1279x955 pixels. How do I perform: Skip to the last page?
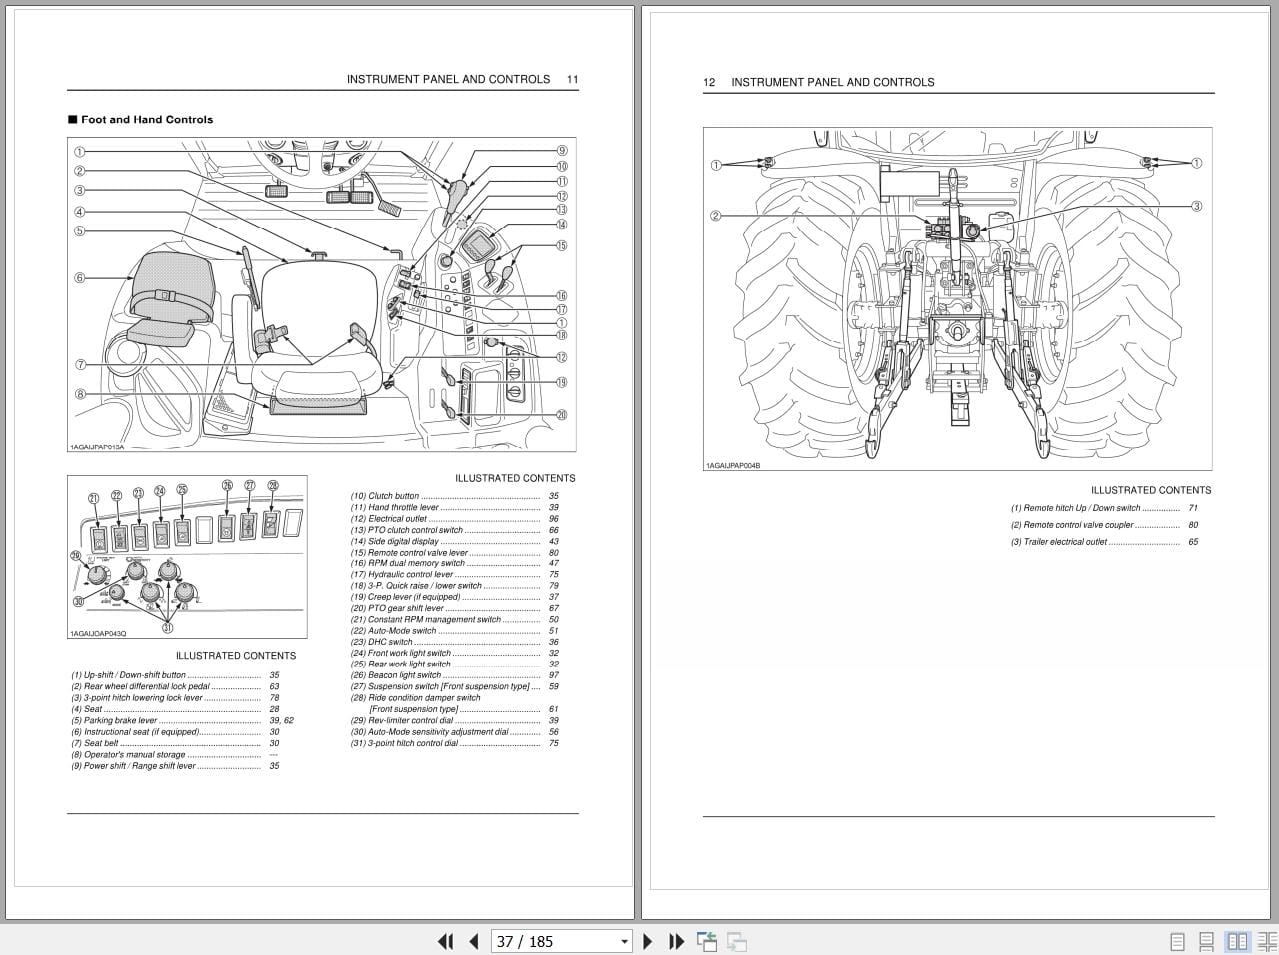click(x=677, y=941)
